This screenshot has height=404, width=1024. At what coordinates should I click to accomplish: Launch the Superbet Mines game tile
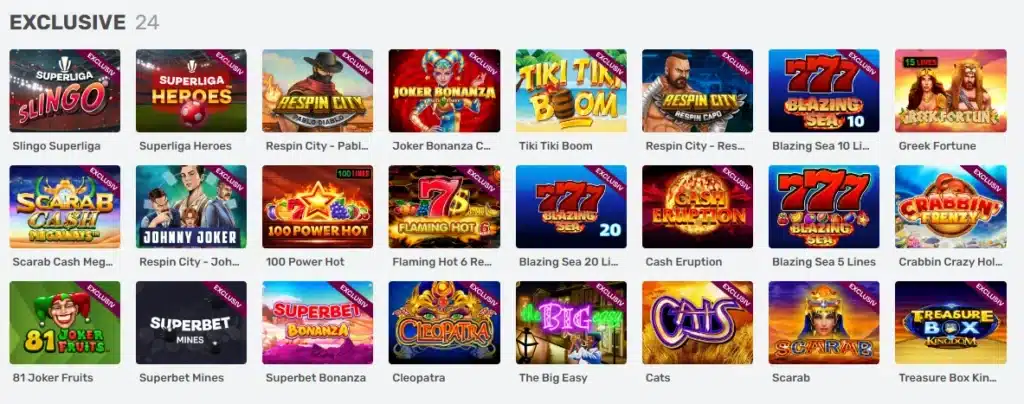(191, 322)
